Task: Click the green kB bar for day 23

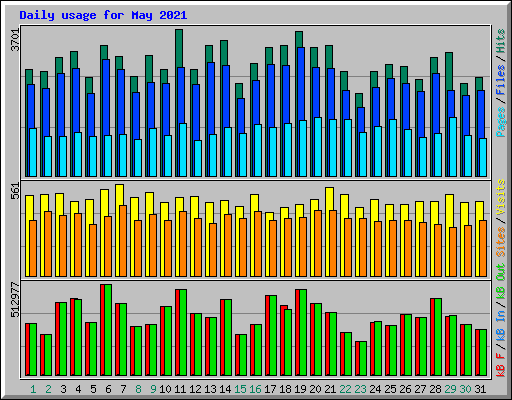Action: [x=363, y=358]
